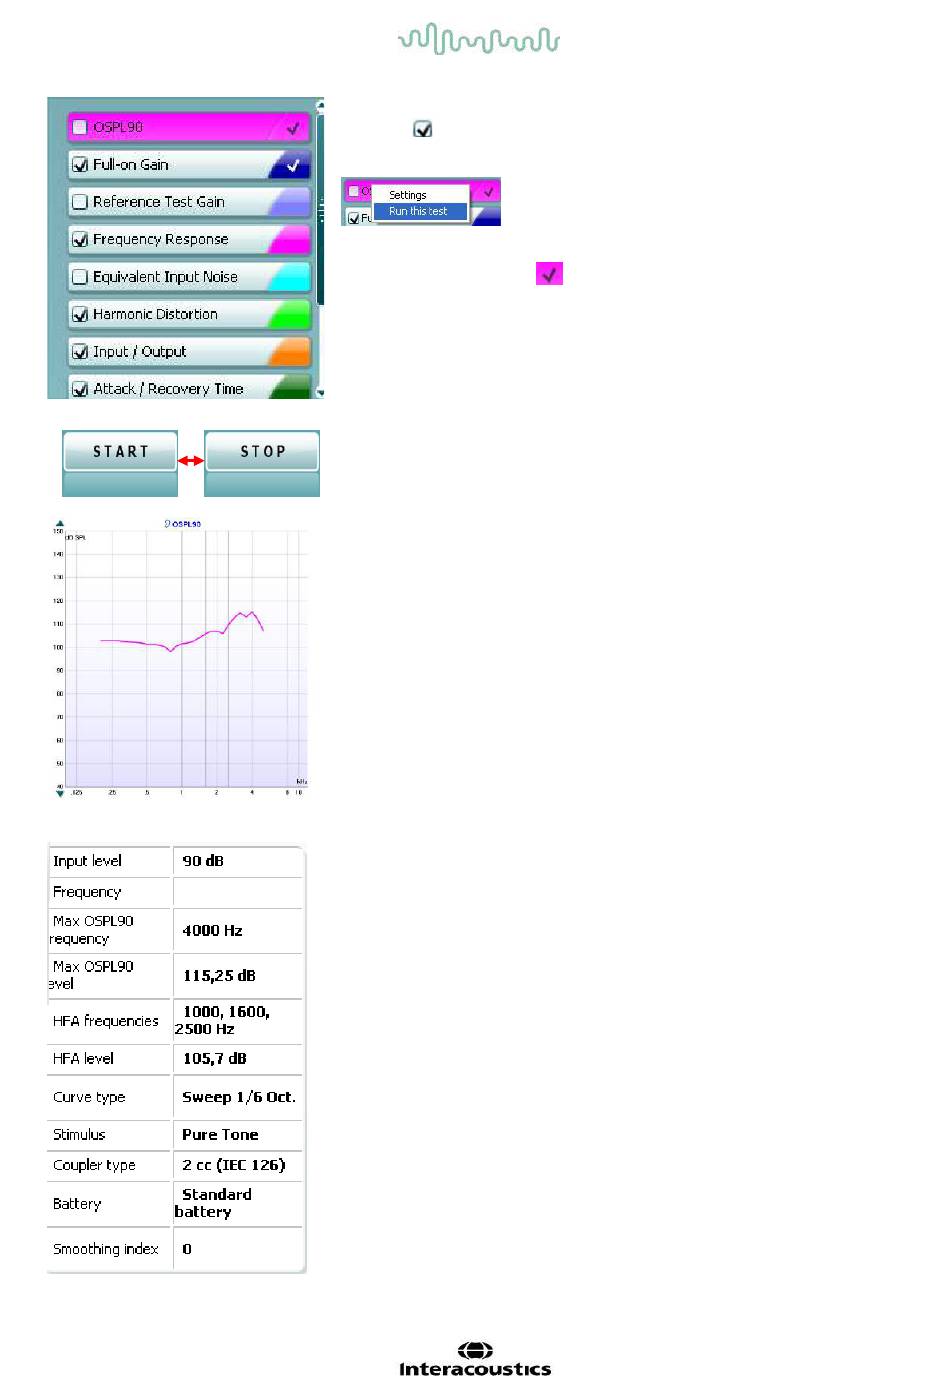Screen dimensions: 950x1387
Task: Click the Interacoustics logo
Action: click(475, 1360)
